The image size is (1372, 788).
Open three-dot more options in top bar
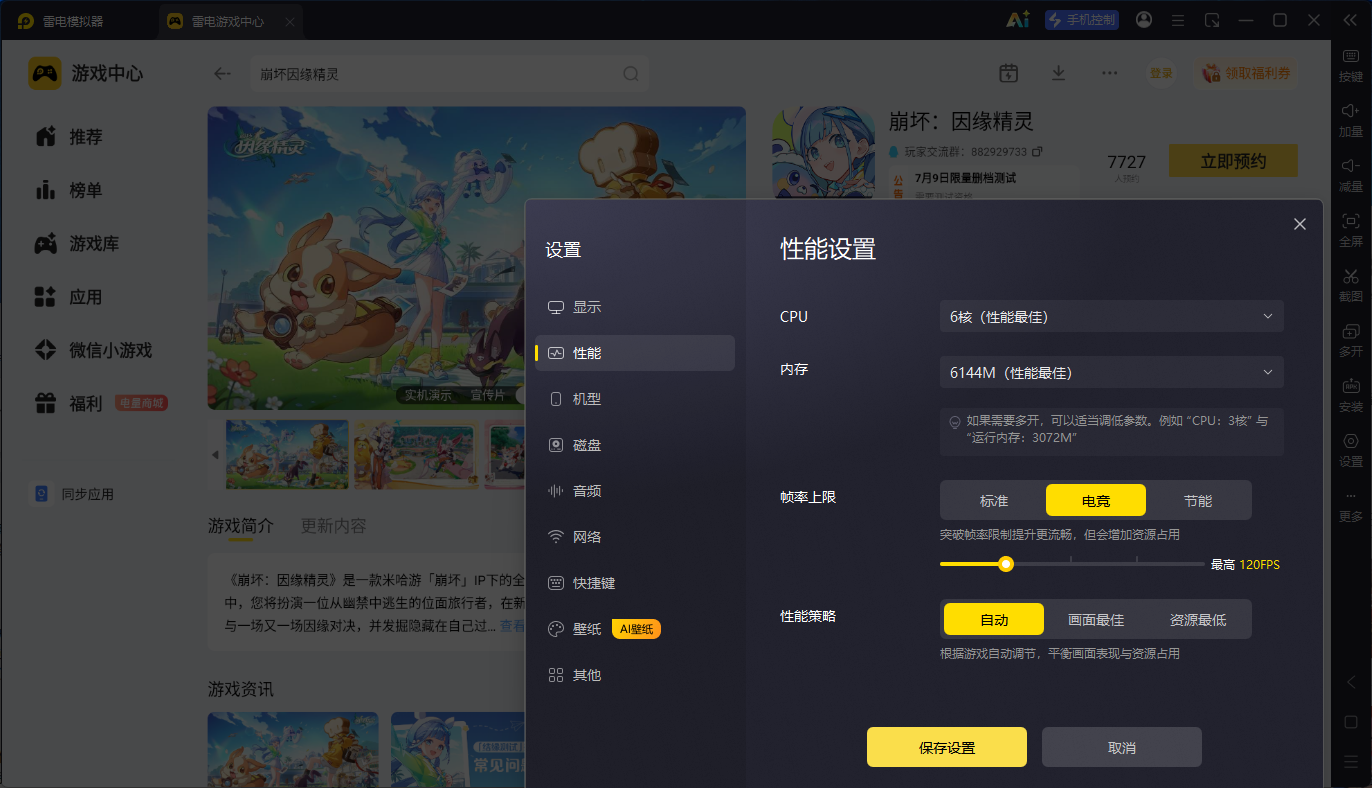(x=1110, y=73)
